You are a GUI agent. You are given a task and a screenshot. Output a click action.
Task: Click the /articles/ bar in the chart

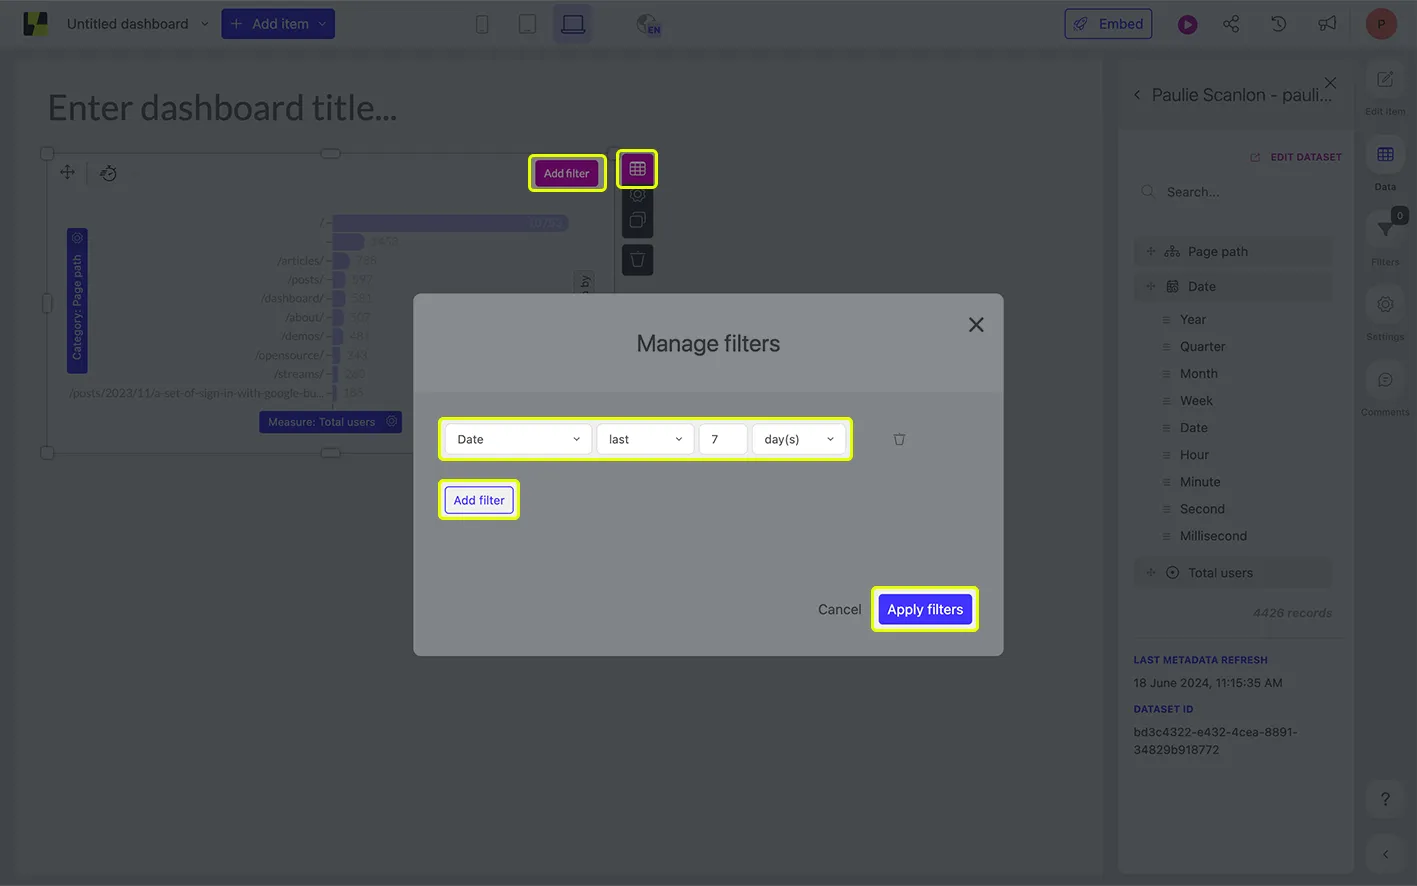point(341,261)
